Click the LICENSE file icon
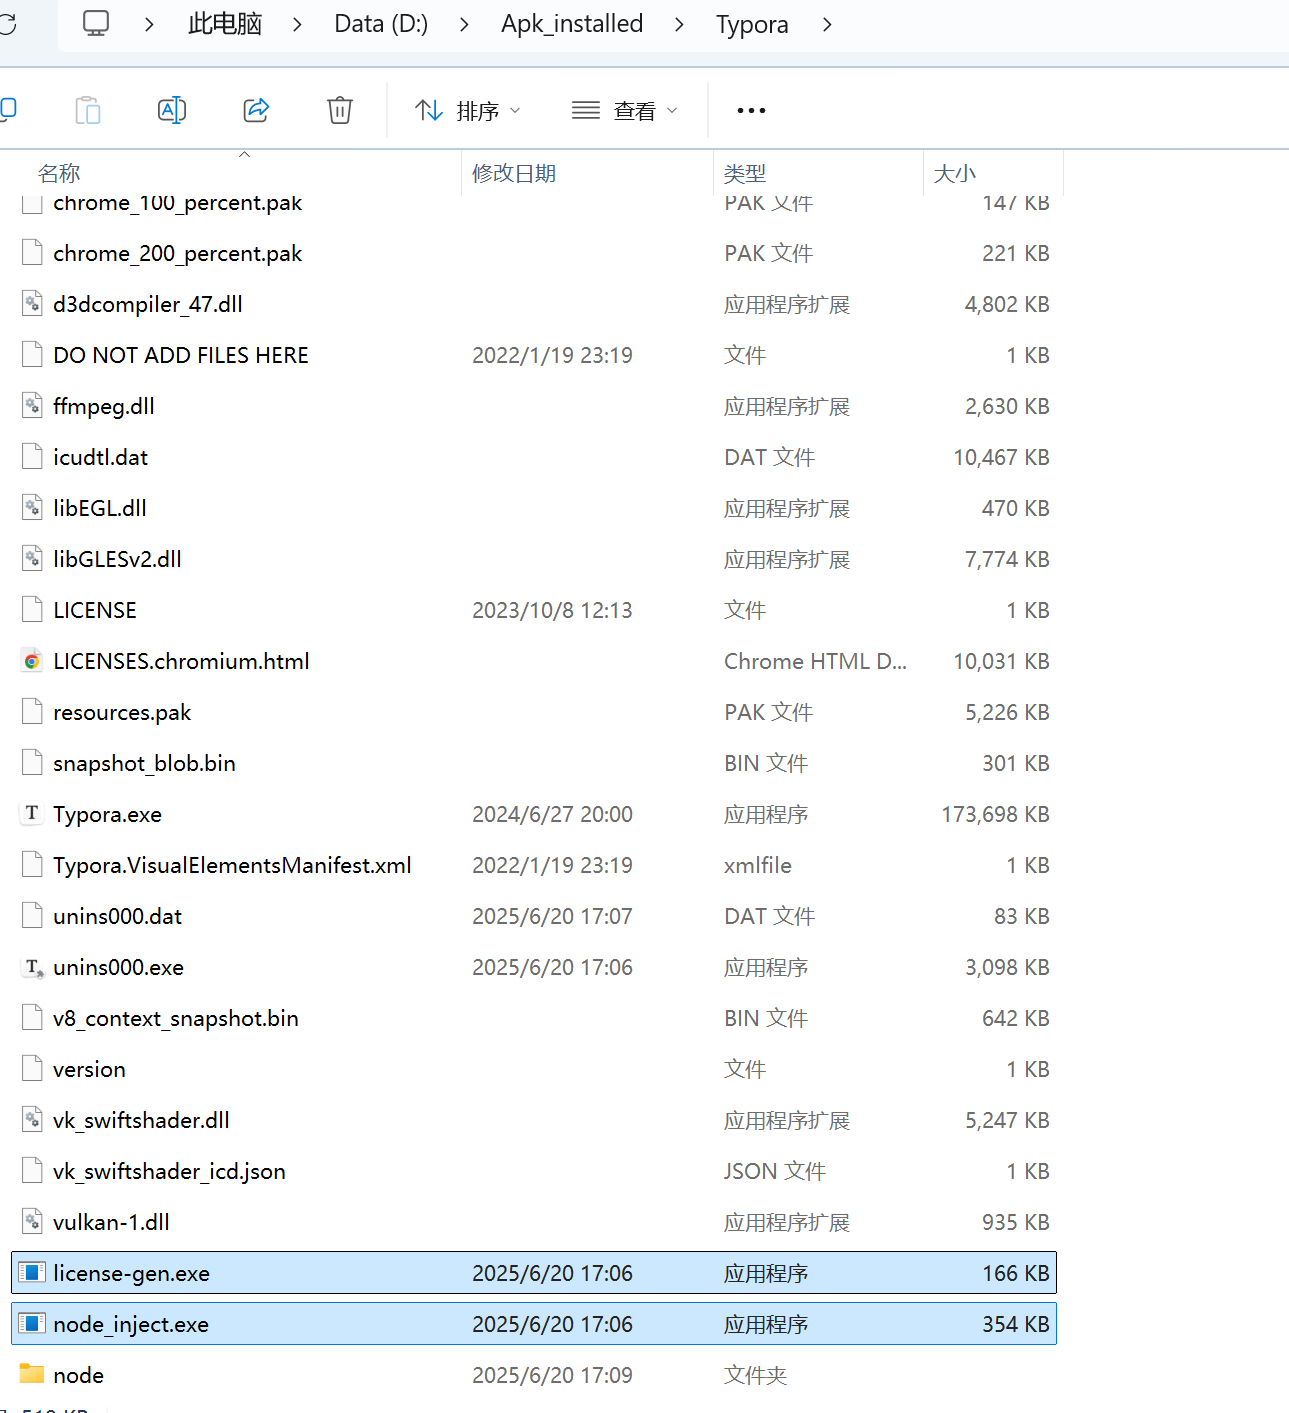This screenshot has width=1289, height=1413. (x=32, y=610)
